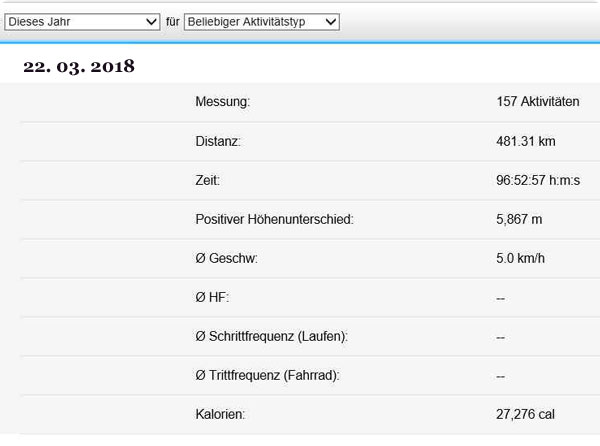Click the 'Positiver Höhenunterschied:' label
Screen dimensions: 600x446
tap(274, 220)
